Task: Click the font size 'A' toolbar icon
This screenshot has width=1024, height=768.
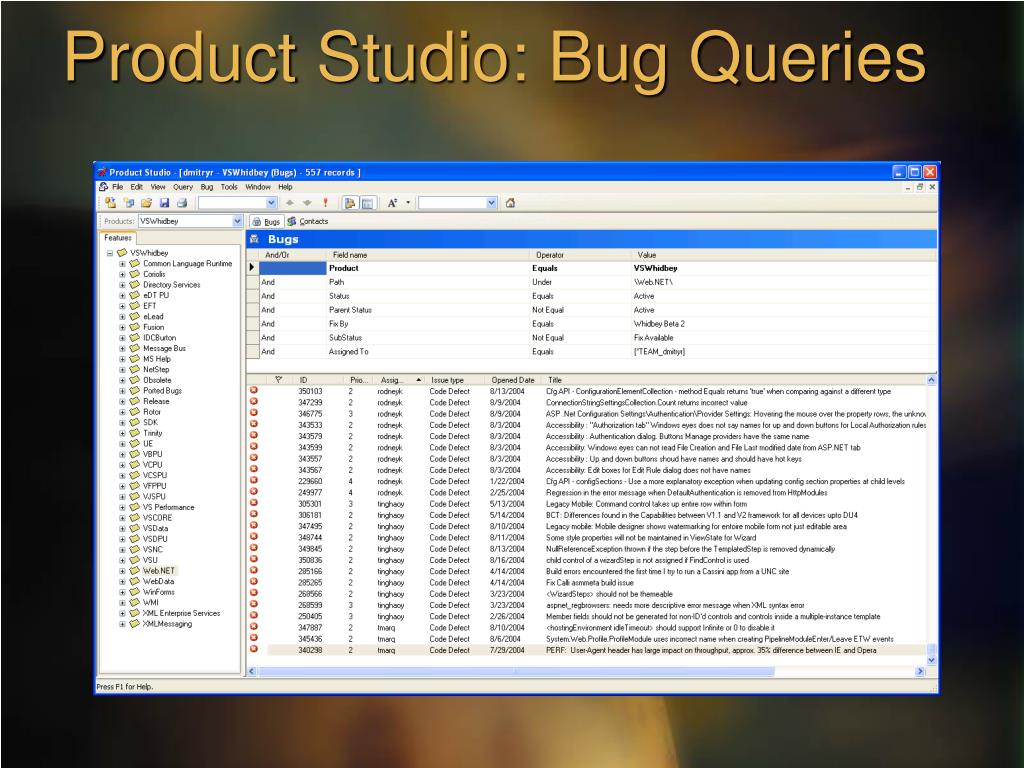Action: [x=392, y=203]
